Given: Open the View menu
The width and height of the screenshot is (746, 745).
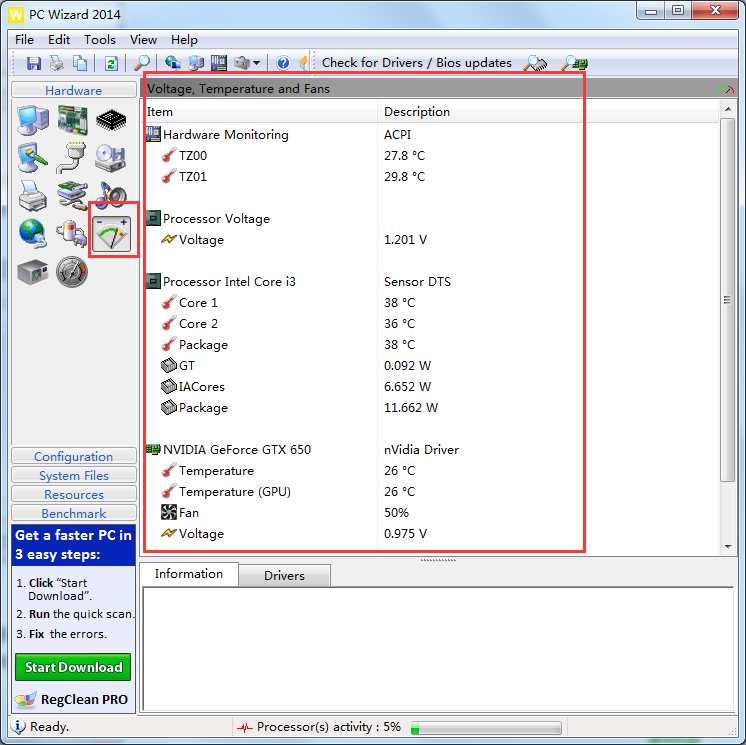Looking at the screenshot, I should point(143,39).
